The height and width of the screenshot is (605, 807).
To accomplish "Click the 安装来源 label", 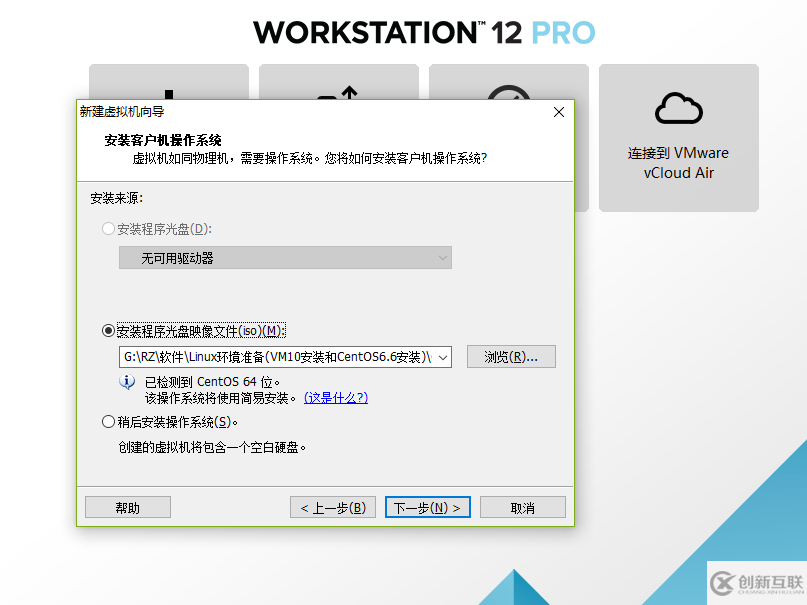I will pyautogui.click(x=117, y=199).
